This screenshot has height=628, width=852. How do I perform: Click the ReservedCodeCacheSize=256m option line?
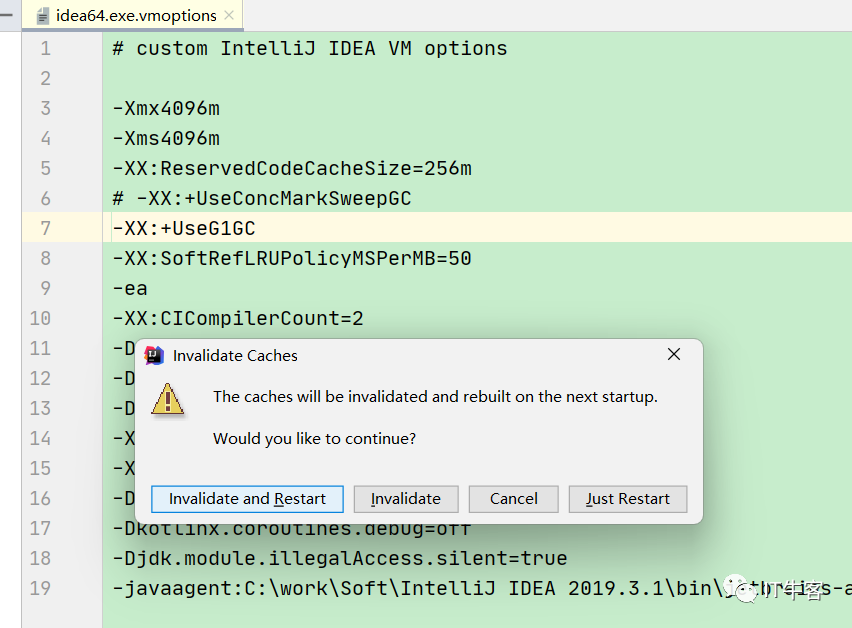(x=292, y=168)
